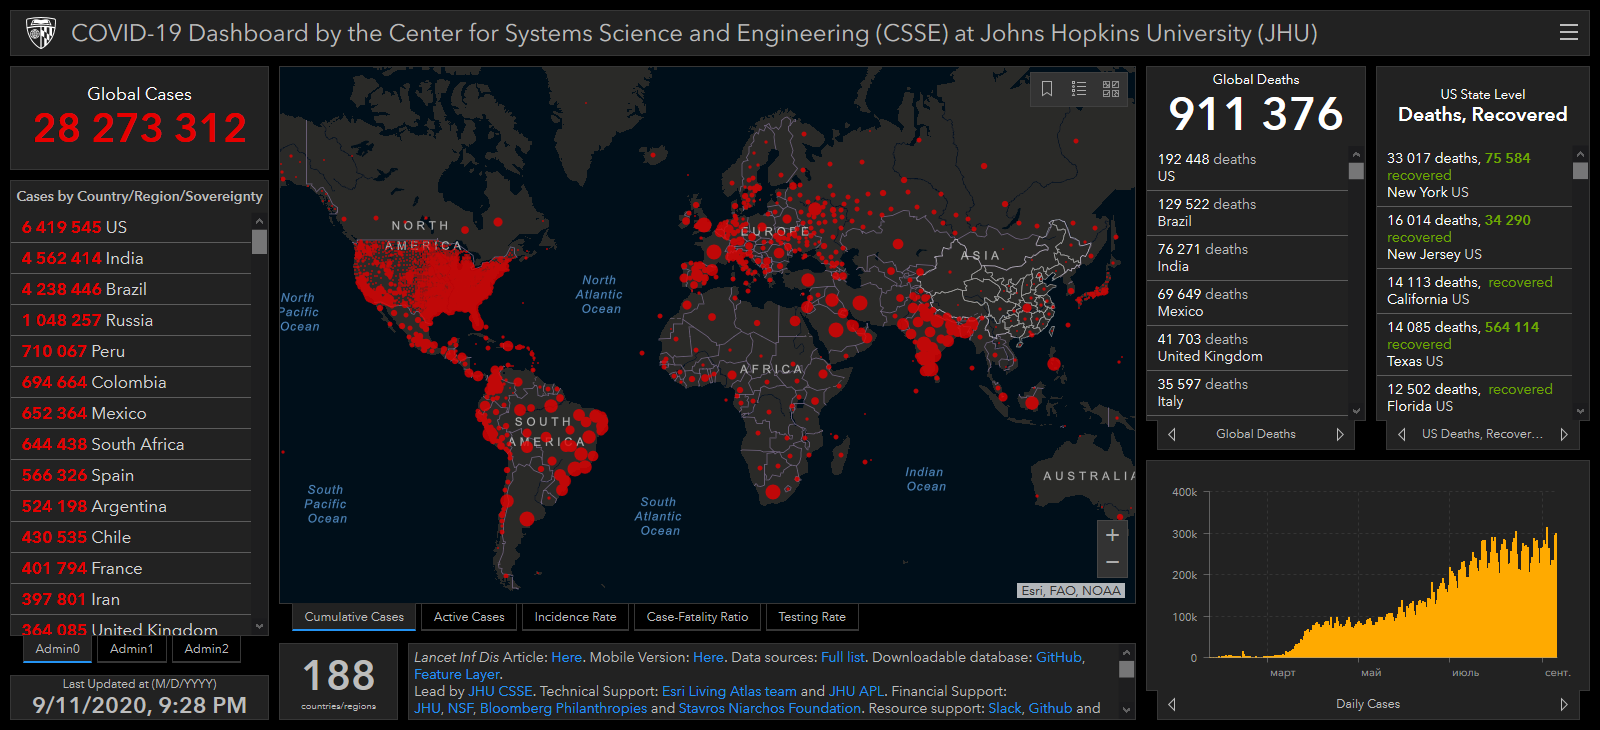Switch to Cumulative Cases tab
This screenshot has height=730, width=1600.
click(354, 617)
